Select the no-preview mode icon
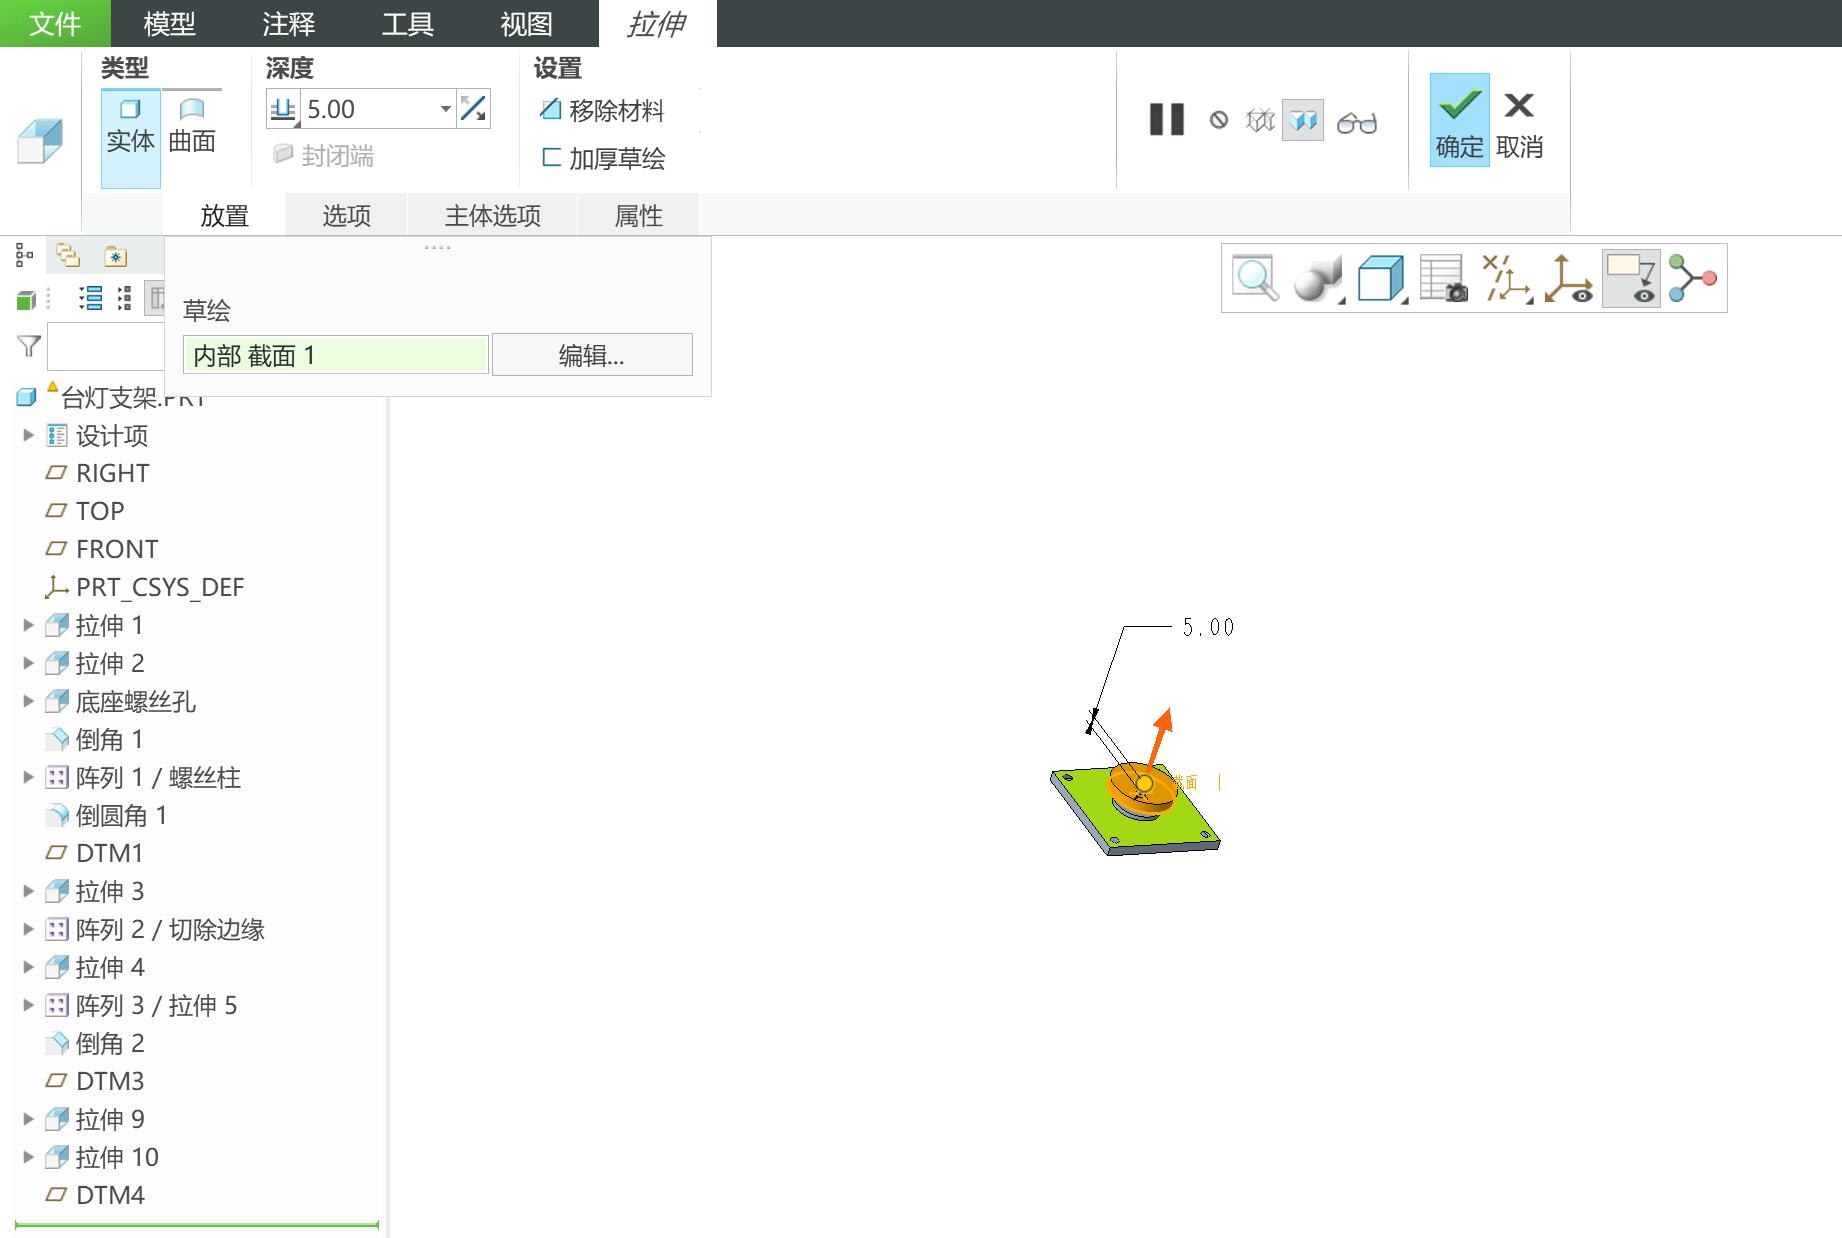 (x=1218, y=120)
